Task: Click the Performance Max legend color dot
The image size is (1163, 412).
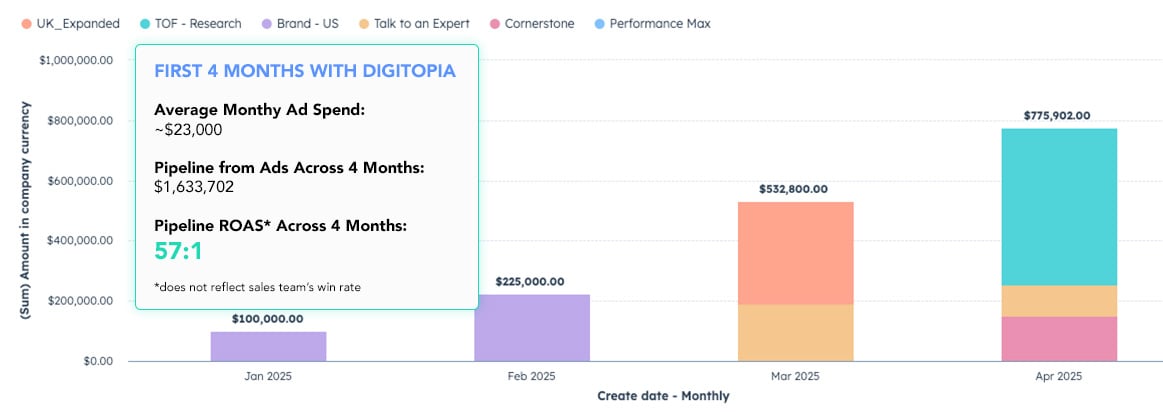Action: pos(598,23)
